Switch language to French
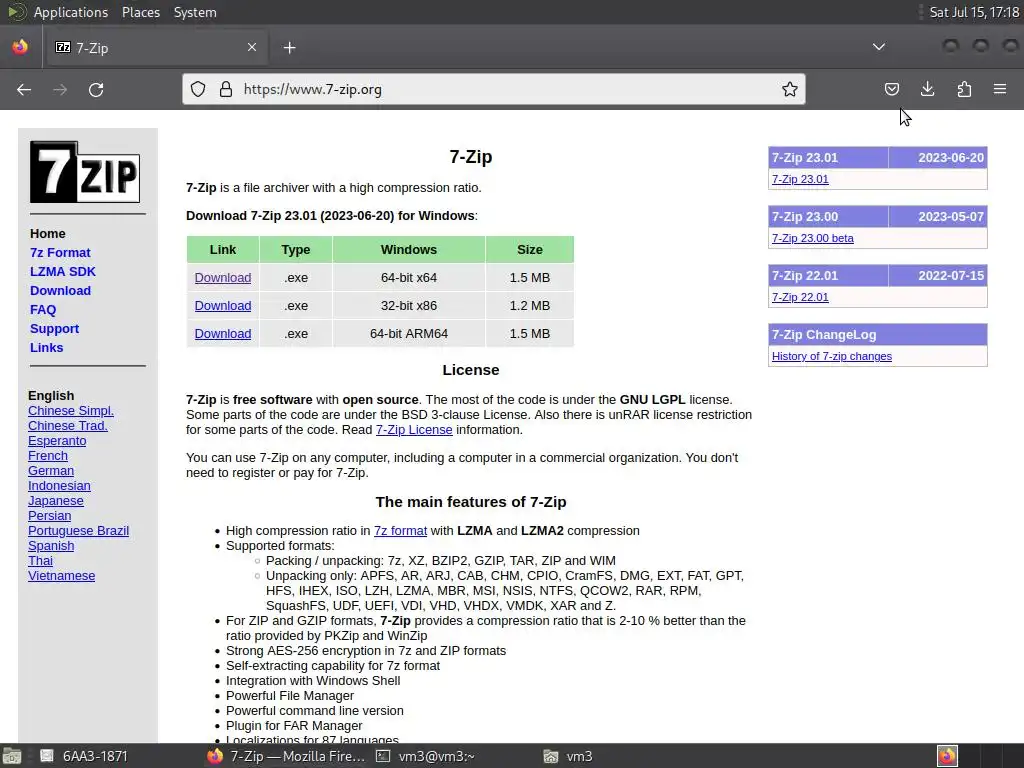This screenshot has height=768, width=1024. pos(48,456)
